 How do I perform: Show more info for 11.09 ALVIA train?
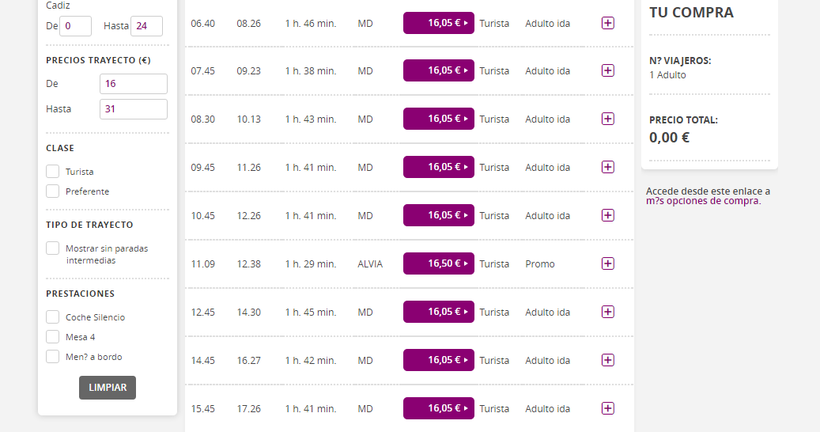pyautogui.click(x=607, y=264)
